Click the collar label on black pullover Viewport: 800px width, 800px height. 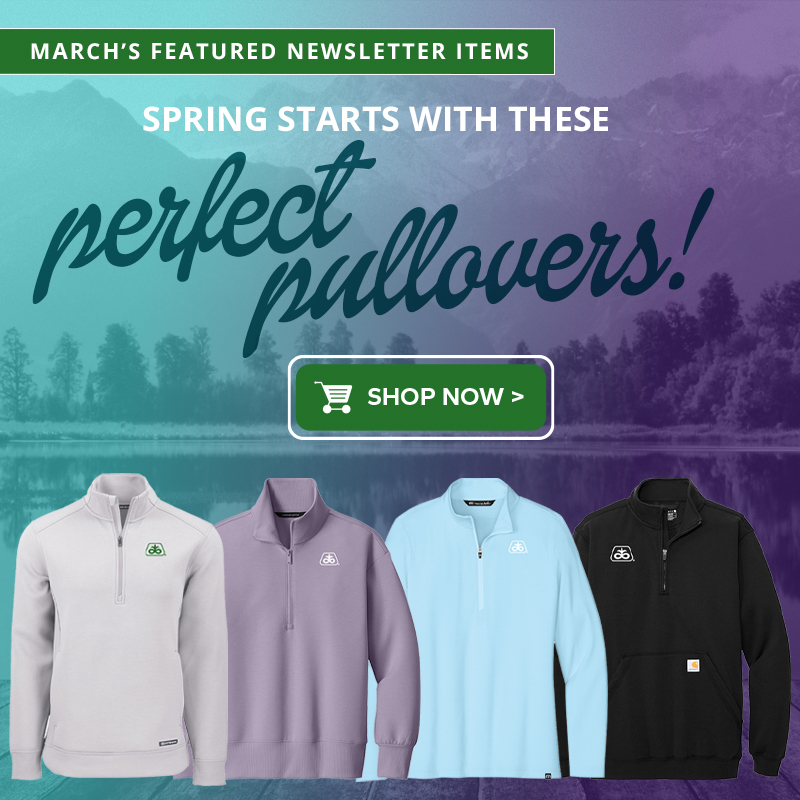[671, 515]
